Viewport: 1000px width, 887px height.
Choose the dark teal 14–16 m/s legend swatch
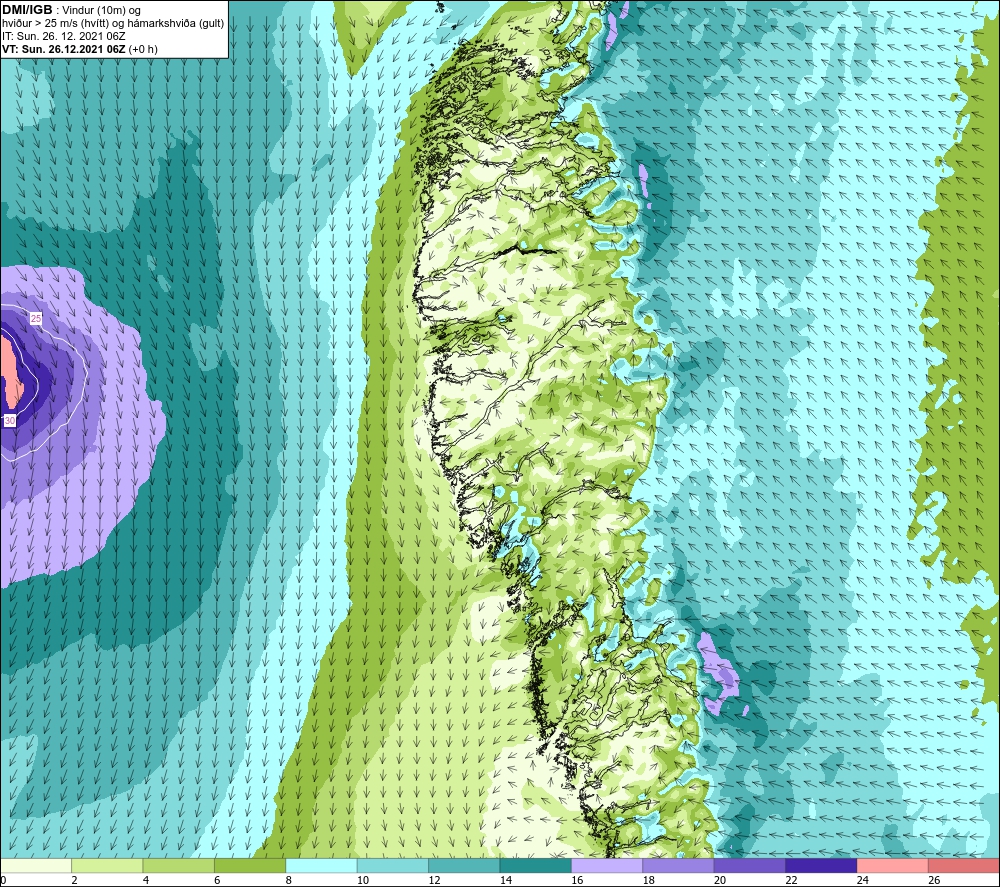click(536, 865)
